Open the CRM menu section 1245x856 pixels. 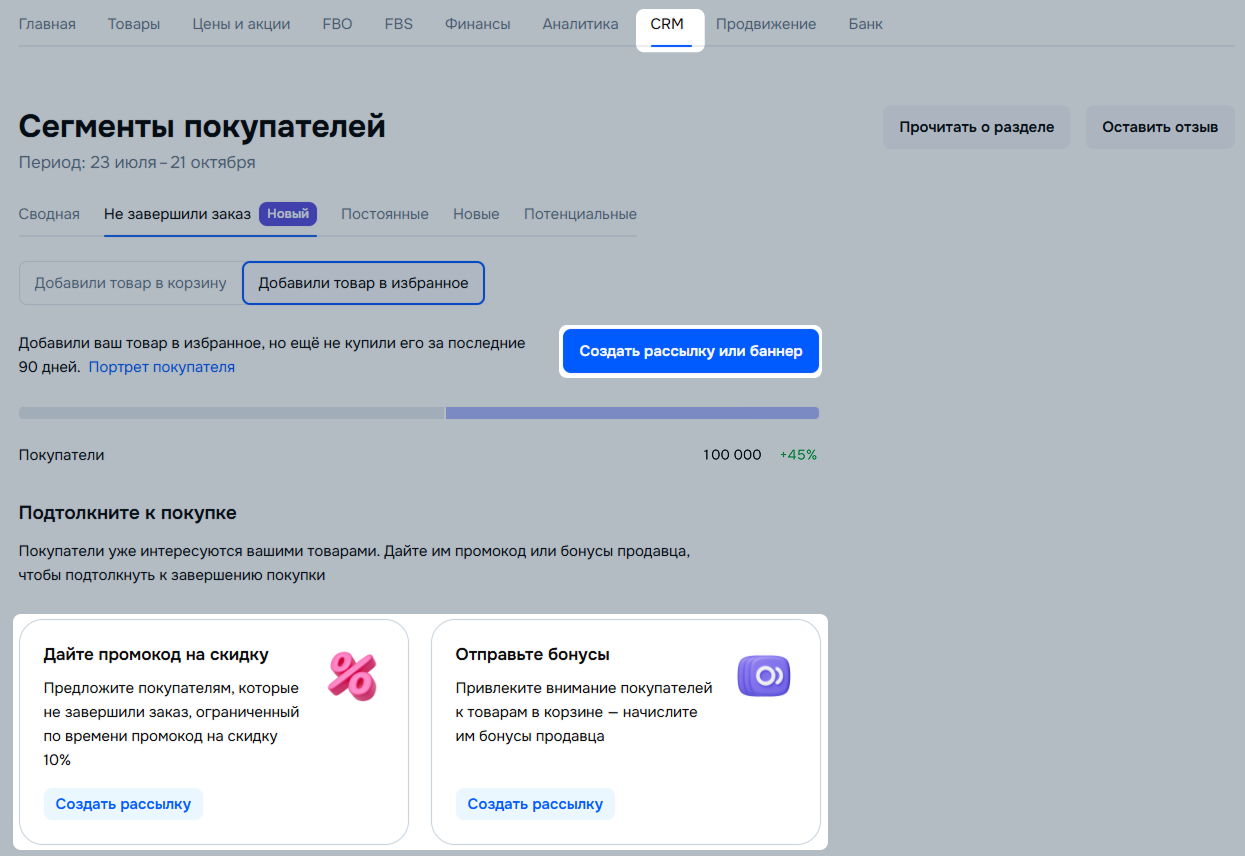click(667, 24)
